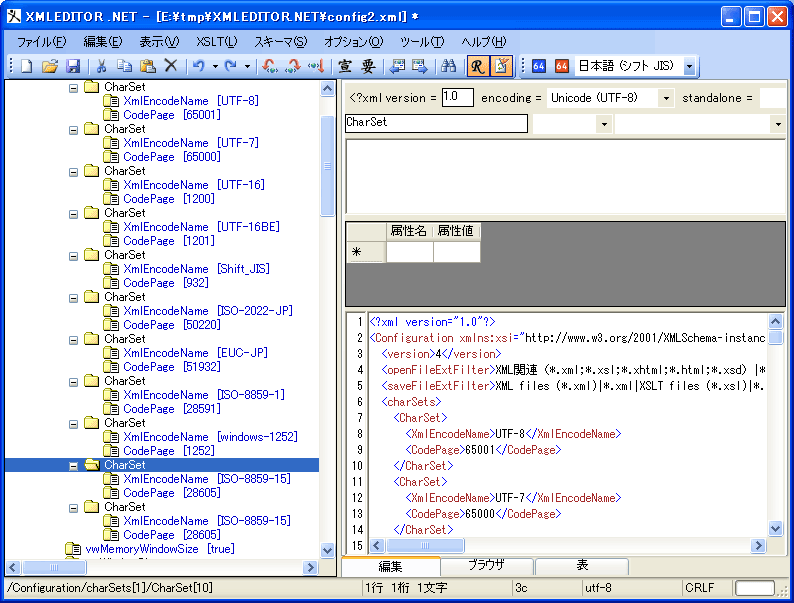Click code editor horizontal scroll right arrow
This screenshot has width=794, height=603.
click(758, 545)
